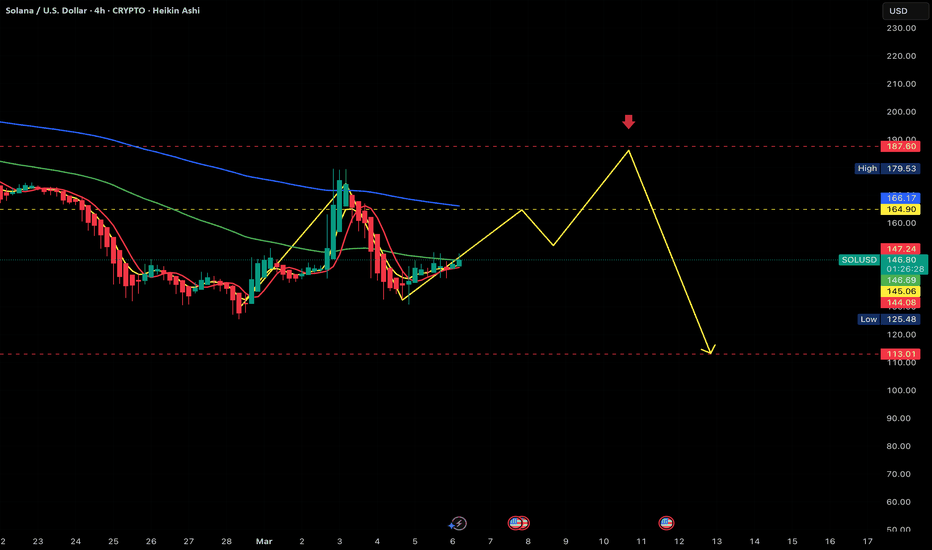Select the red dashed line at 113.01

440,354
